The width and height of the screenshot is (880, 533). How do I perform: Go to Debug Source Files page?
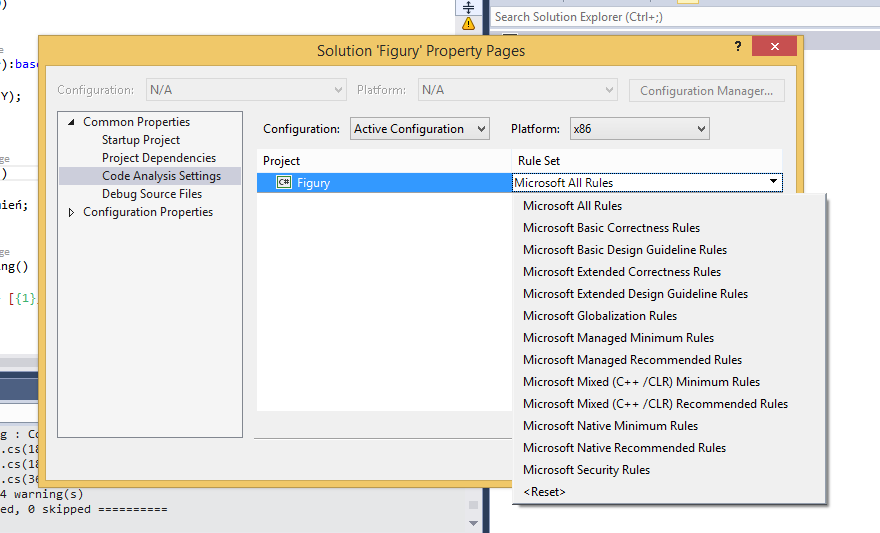point(152,194)
